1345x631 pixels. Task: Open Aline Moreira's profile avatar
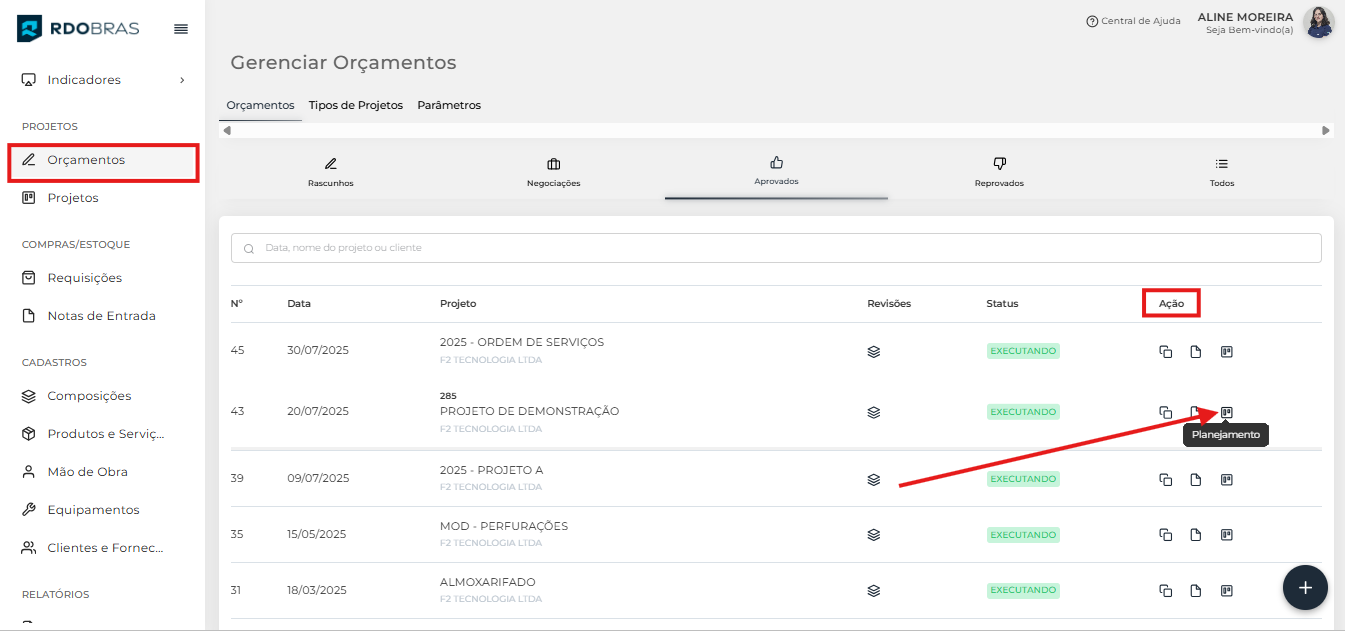click(x=1318, y=22)
